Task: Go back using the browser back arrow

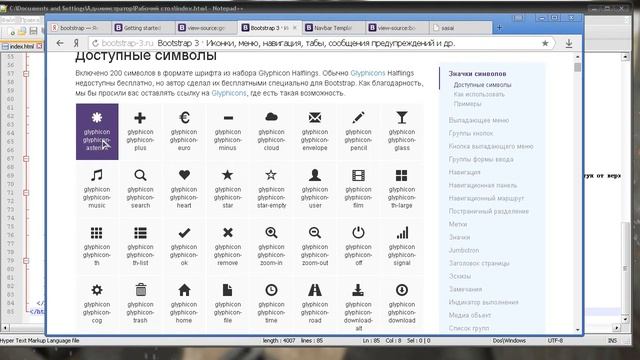Action: tap(60, 43)
